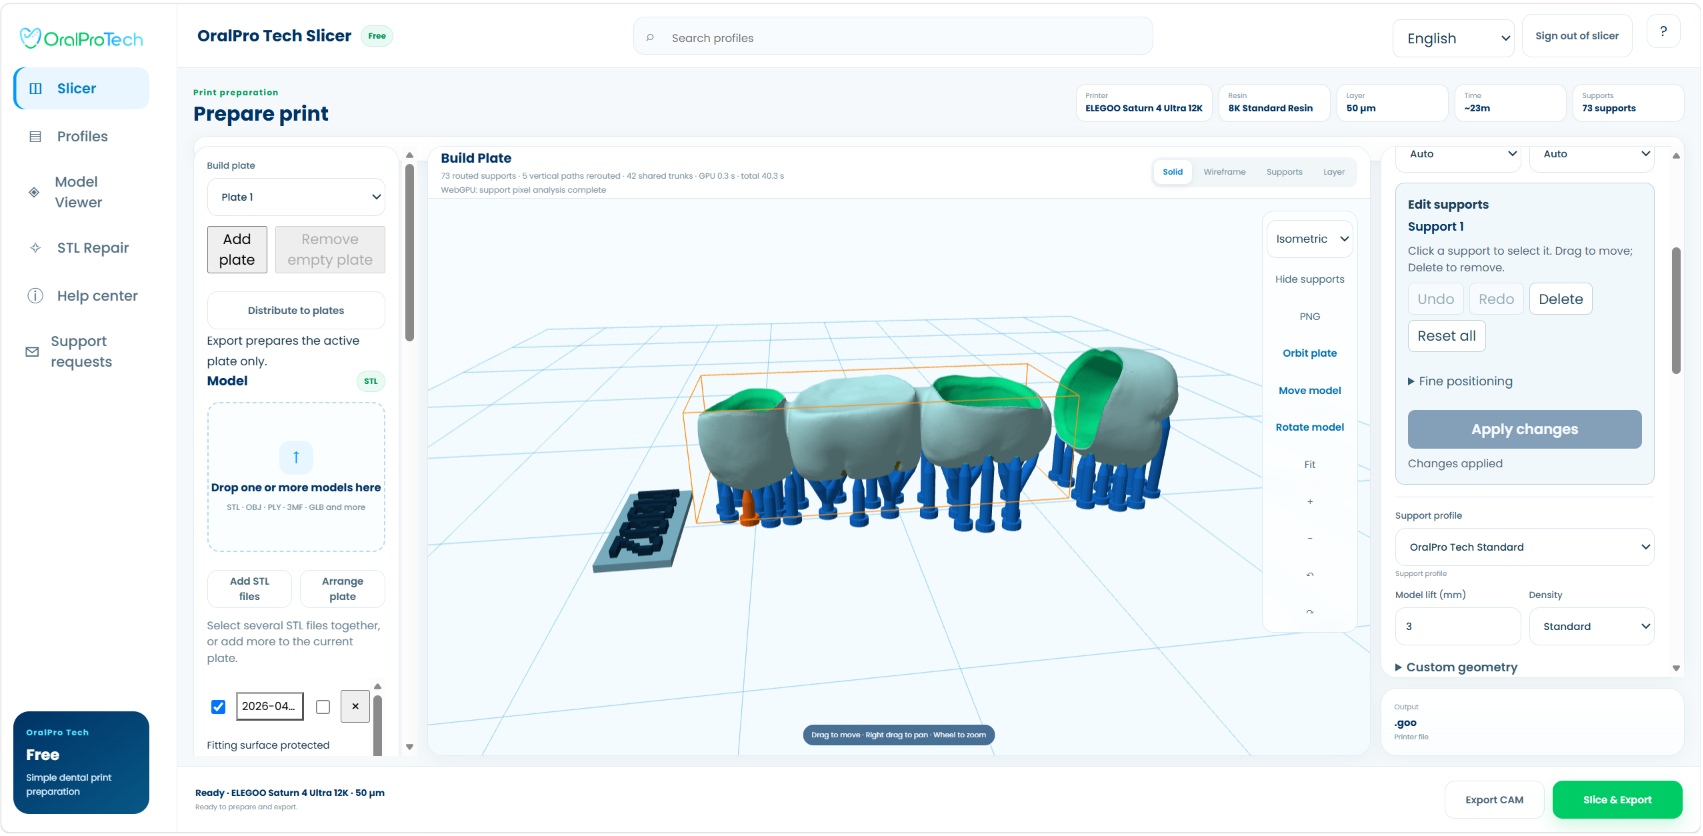
Task: Open the Profiles page icon
Action: 35,137
